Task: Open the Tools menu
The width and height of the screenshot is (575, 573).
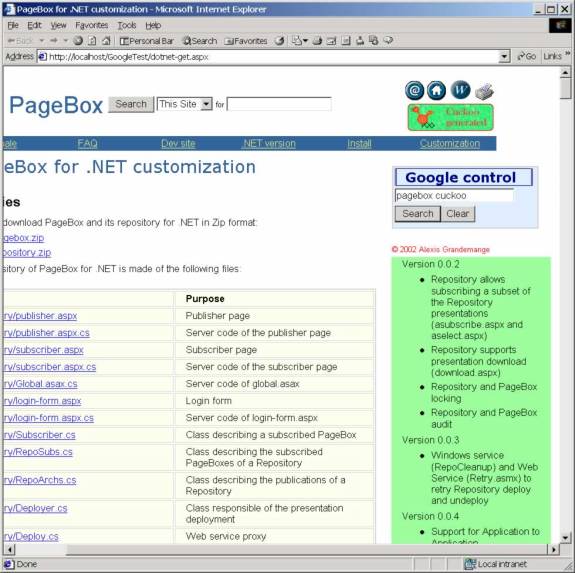Action: (x=127, y=25)
